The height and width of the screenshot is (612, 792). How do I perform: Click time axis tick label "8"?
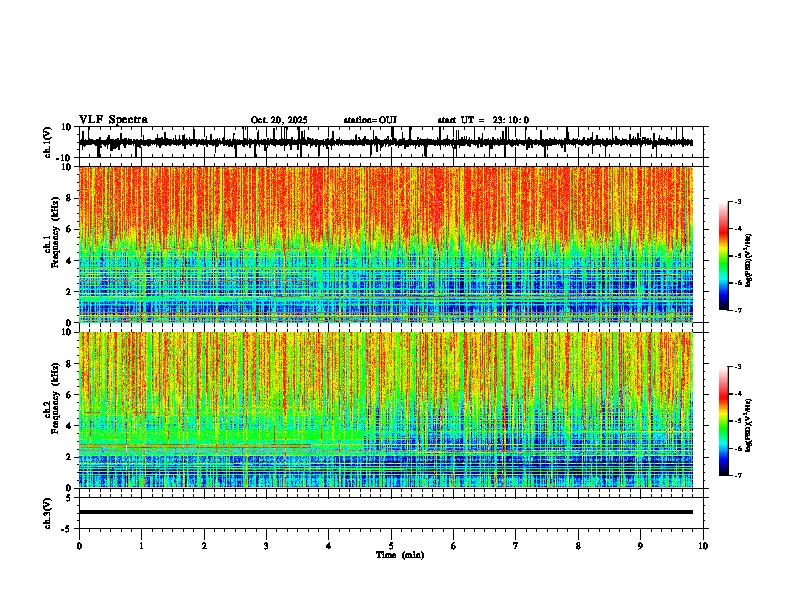(578, 546)
